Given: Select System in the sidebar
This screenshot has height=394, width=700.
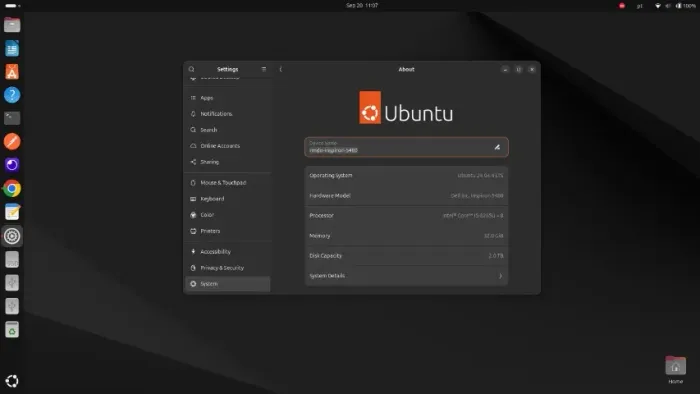Looking at the screenshot, I should click(228, 284).
